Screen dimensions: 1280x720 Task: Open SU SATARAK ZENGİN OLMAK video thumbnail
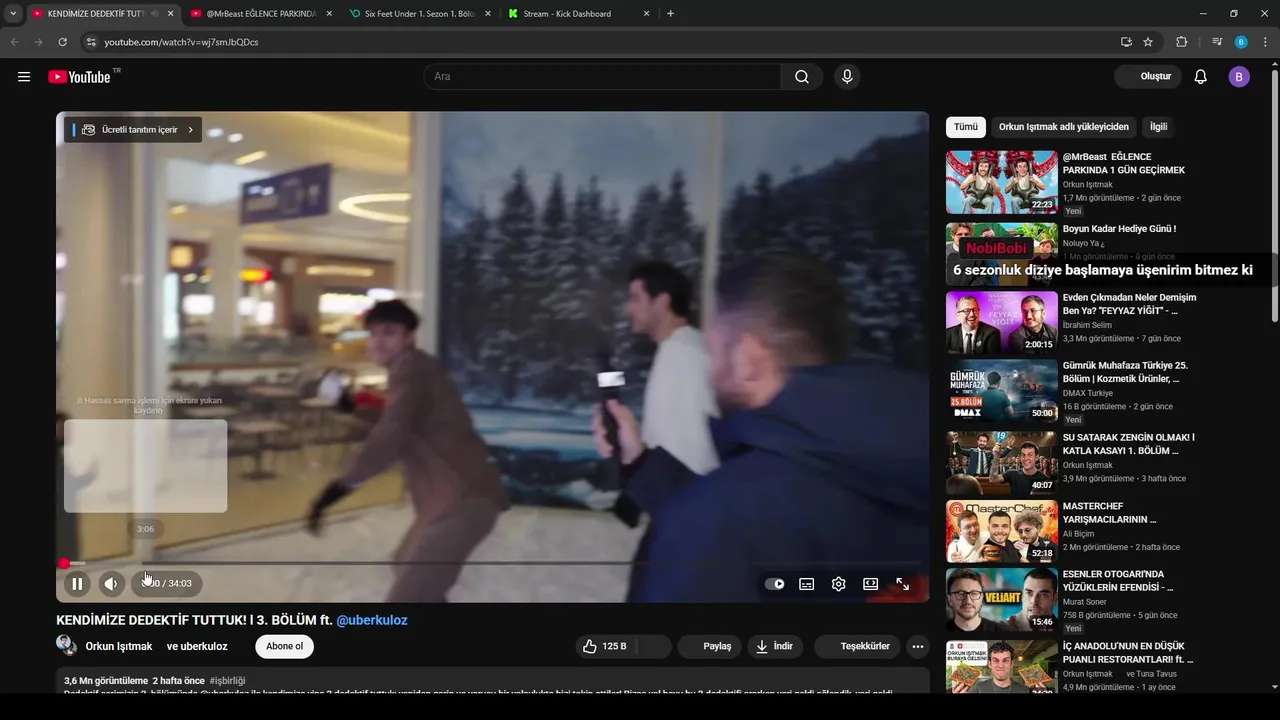click(x=1001, y=462)
